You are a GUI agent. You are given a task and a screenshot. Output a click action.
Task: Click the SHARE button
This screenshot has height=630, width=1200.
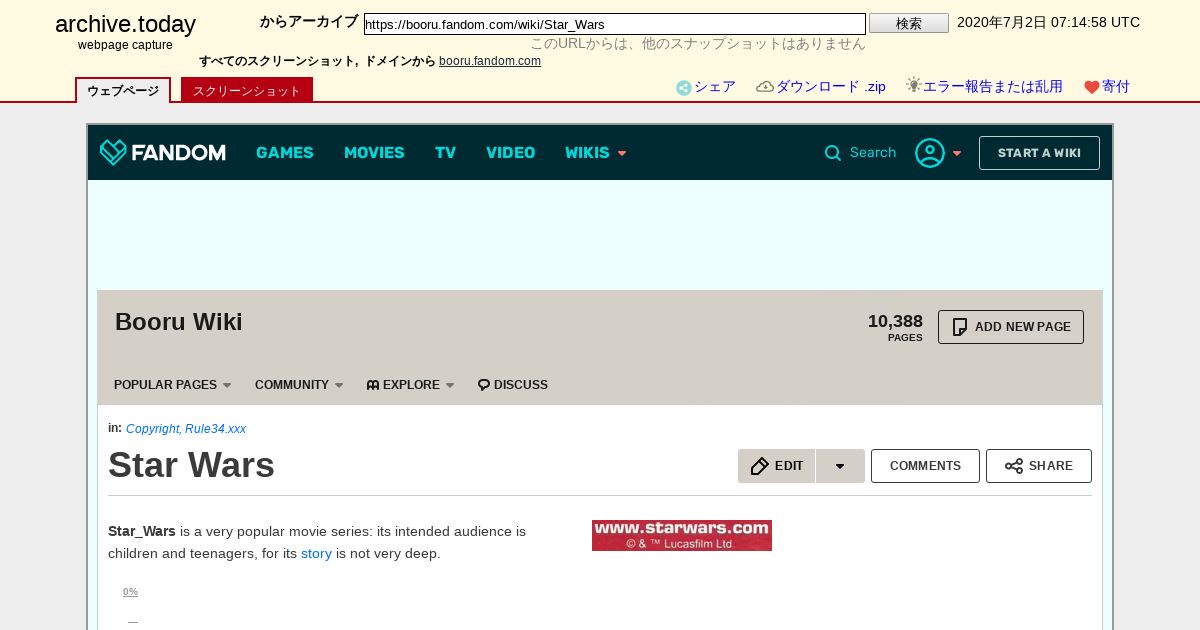click(1039, 466)
